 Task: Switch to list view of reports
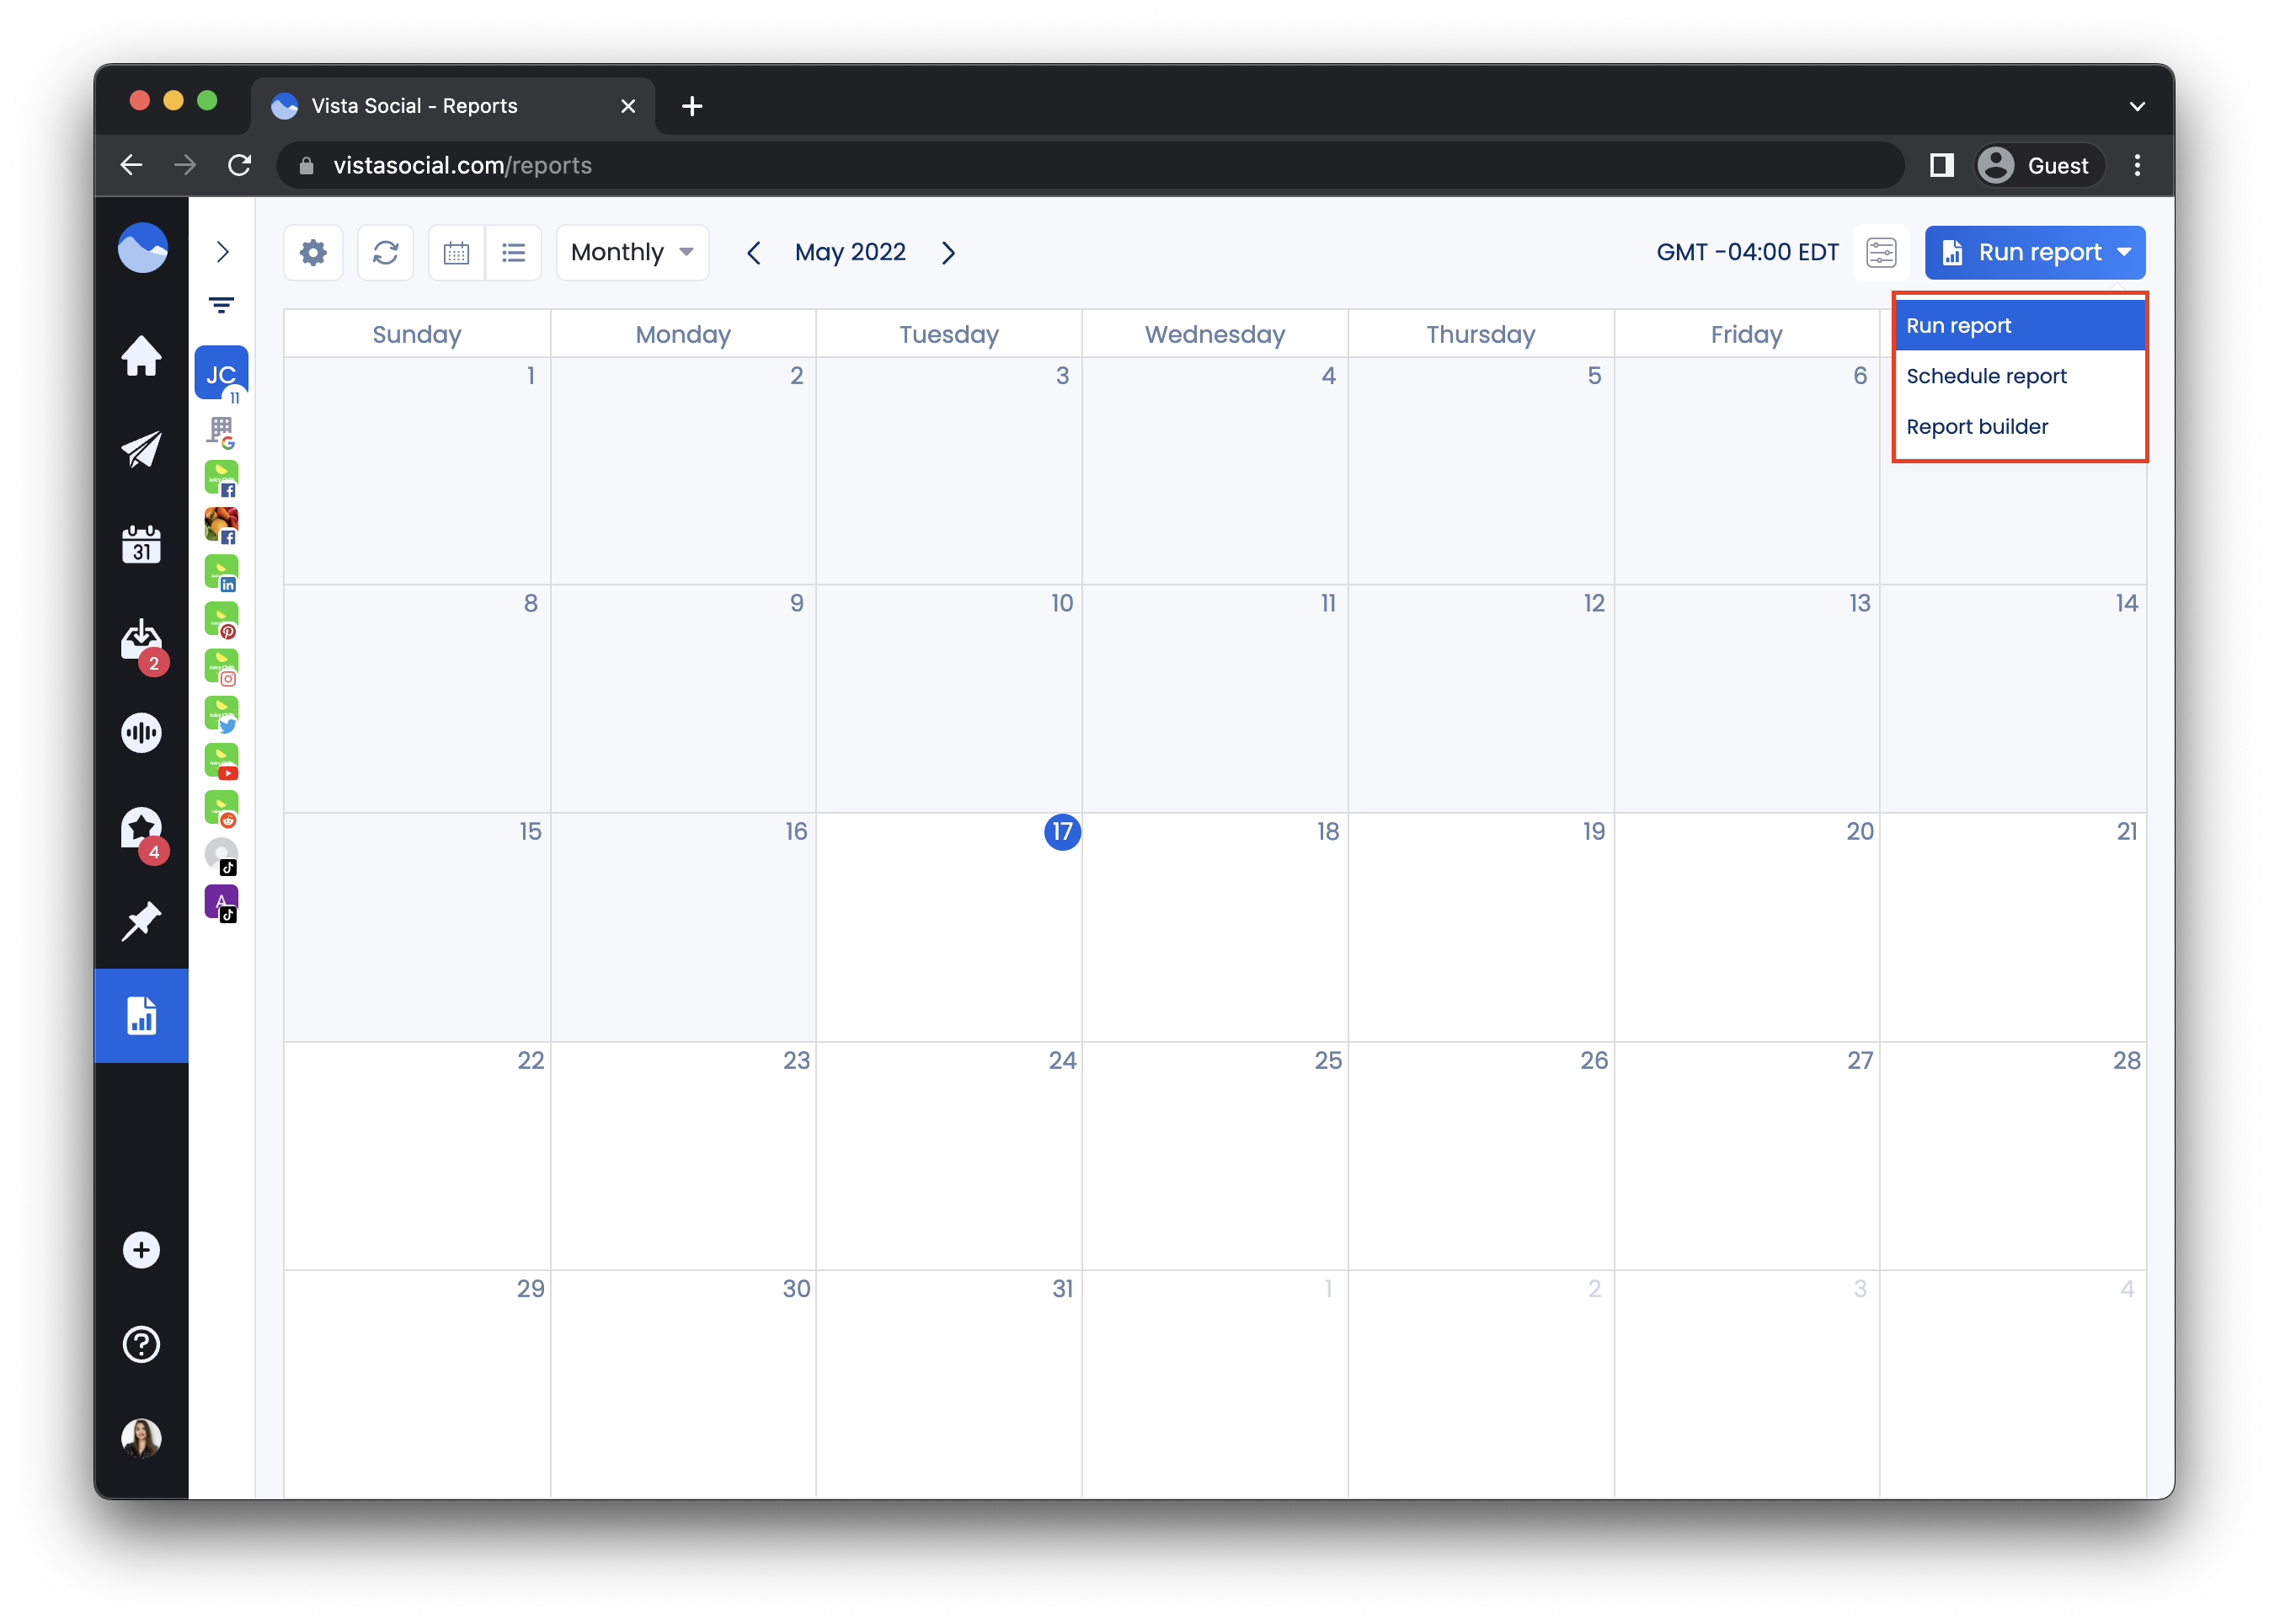(513, 252)
